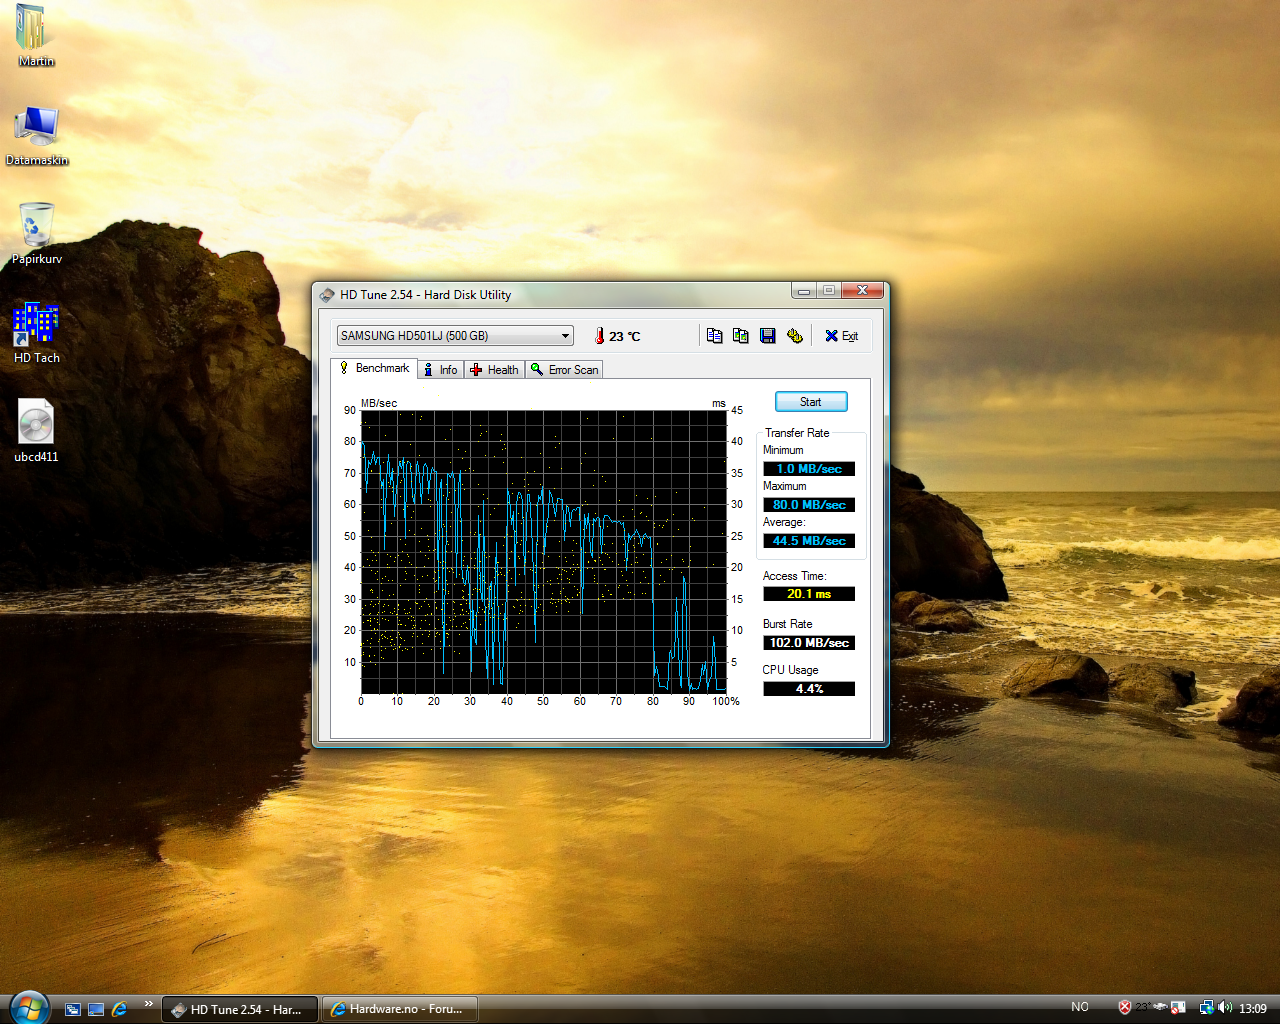Viewport: 1280px width, 1024px height.
Task: Click the NO language indicator
Action: pyautogui.click(x=1080, y=1007)
